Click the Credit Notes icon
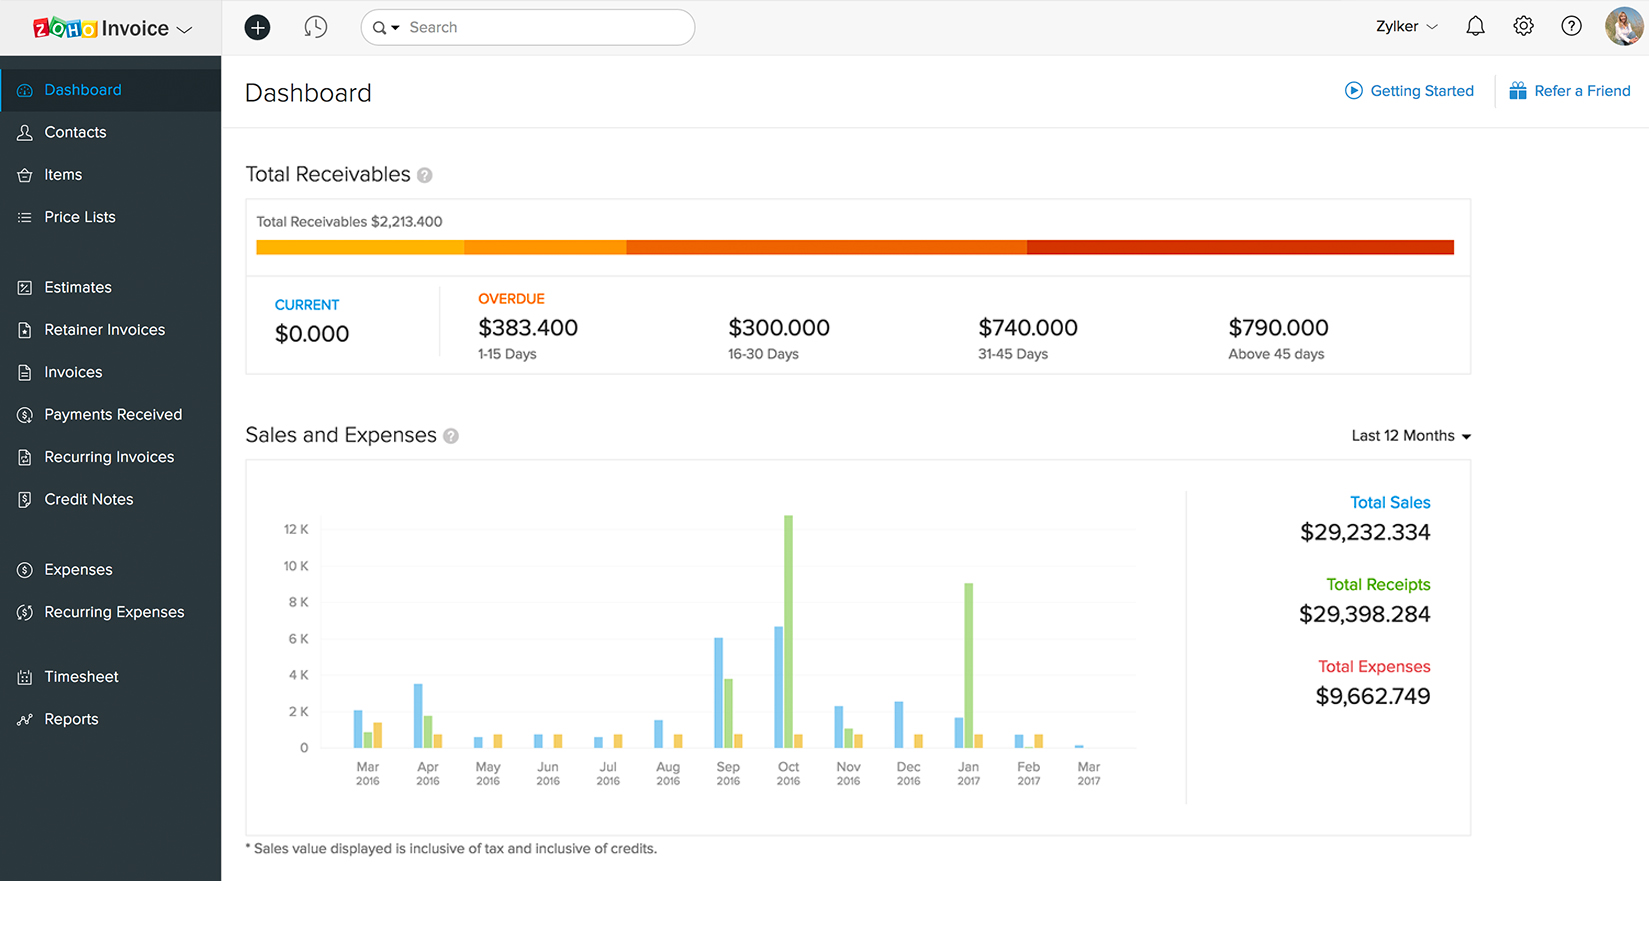Image resolution: width=1651 pixels, height=929 pixels. pyautogui.click(x=25, y=500)
